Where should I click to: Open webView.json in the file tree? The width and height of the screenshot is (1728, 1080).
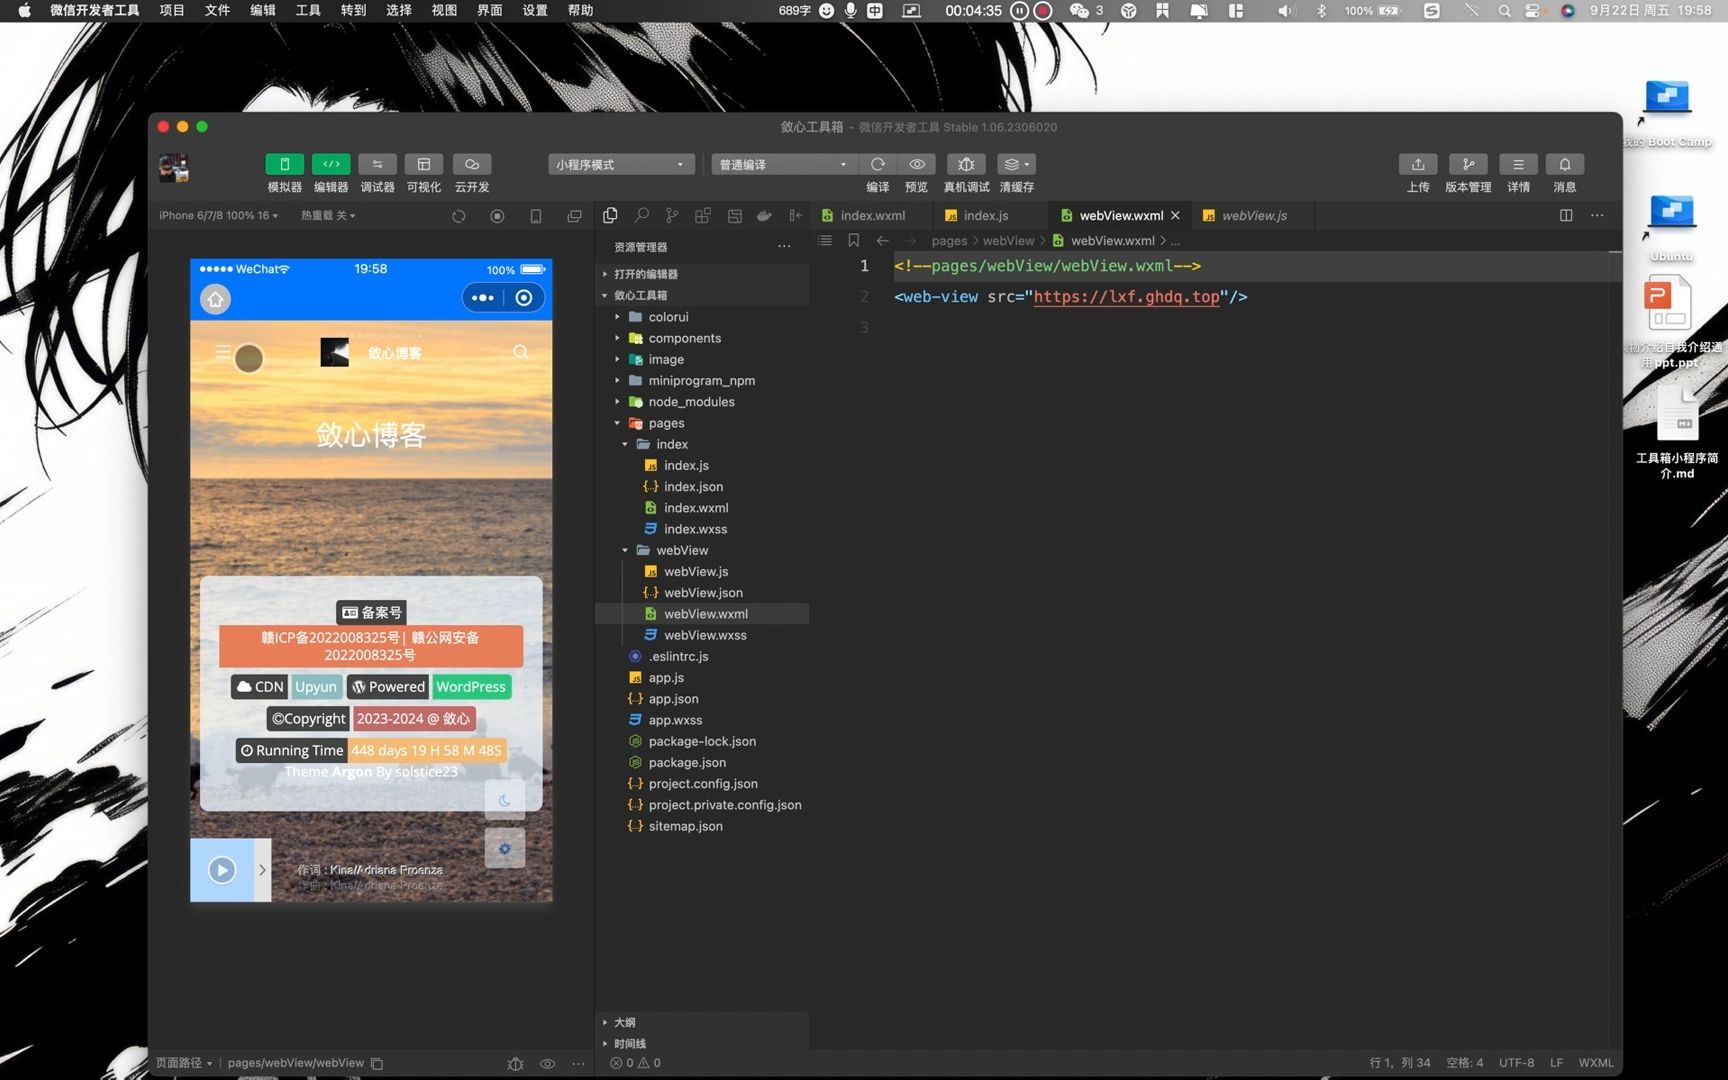(x=701, y=593)
